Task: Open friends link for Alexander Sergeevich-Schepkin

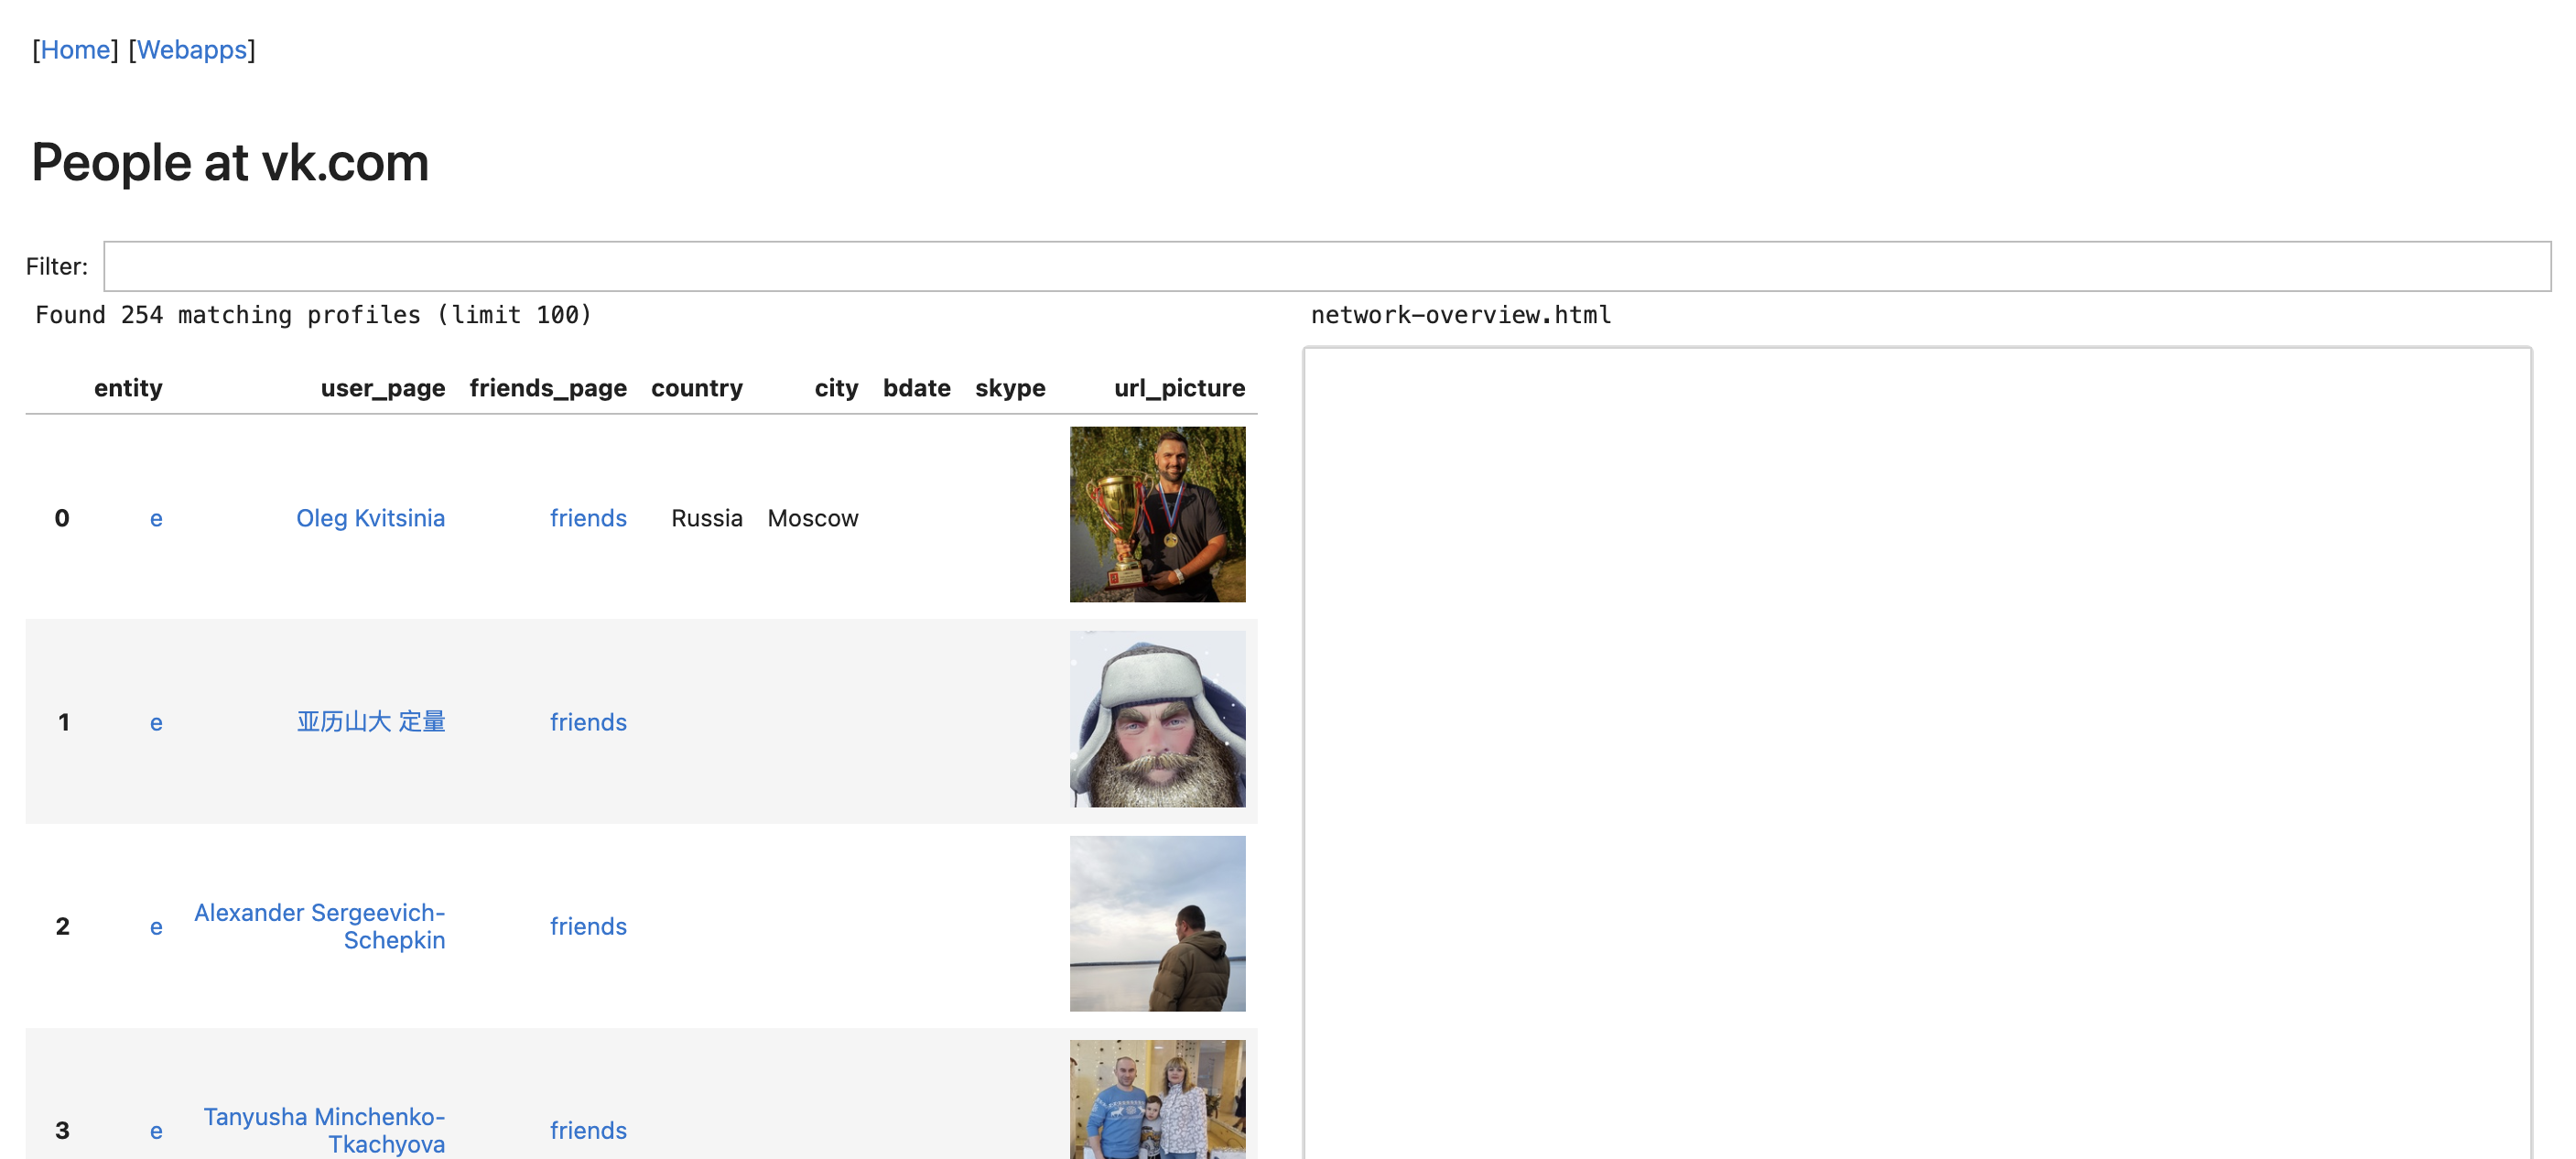Action: coord(588,926)
